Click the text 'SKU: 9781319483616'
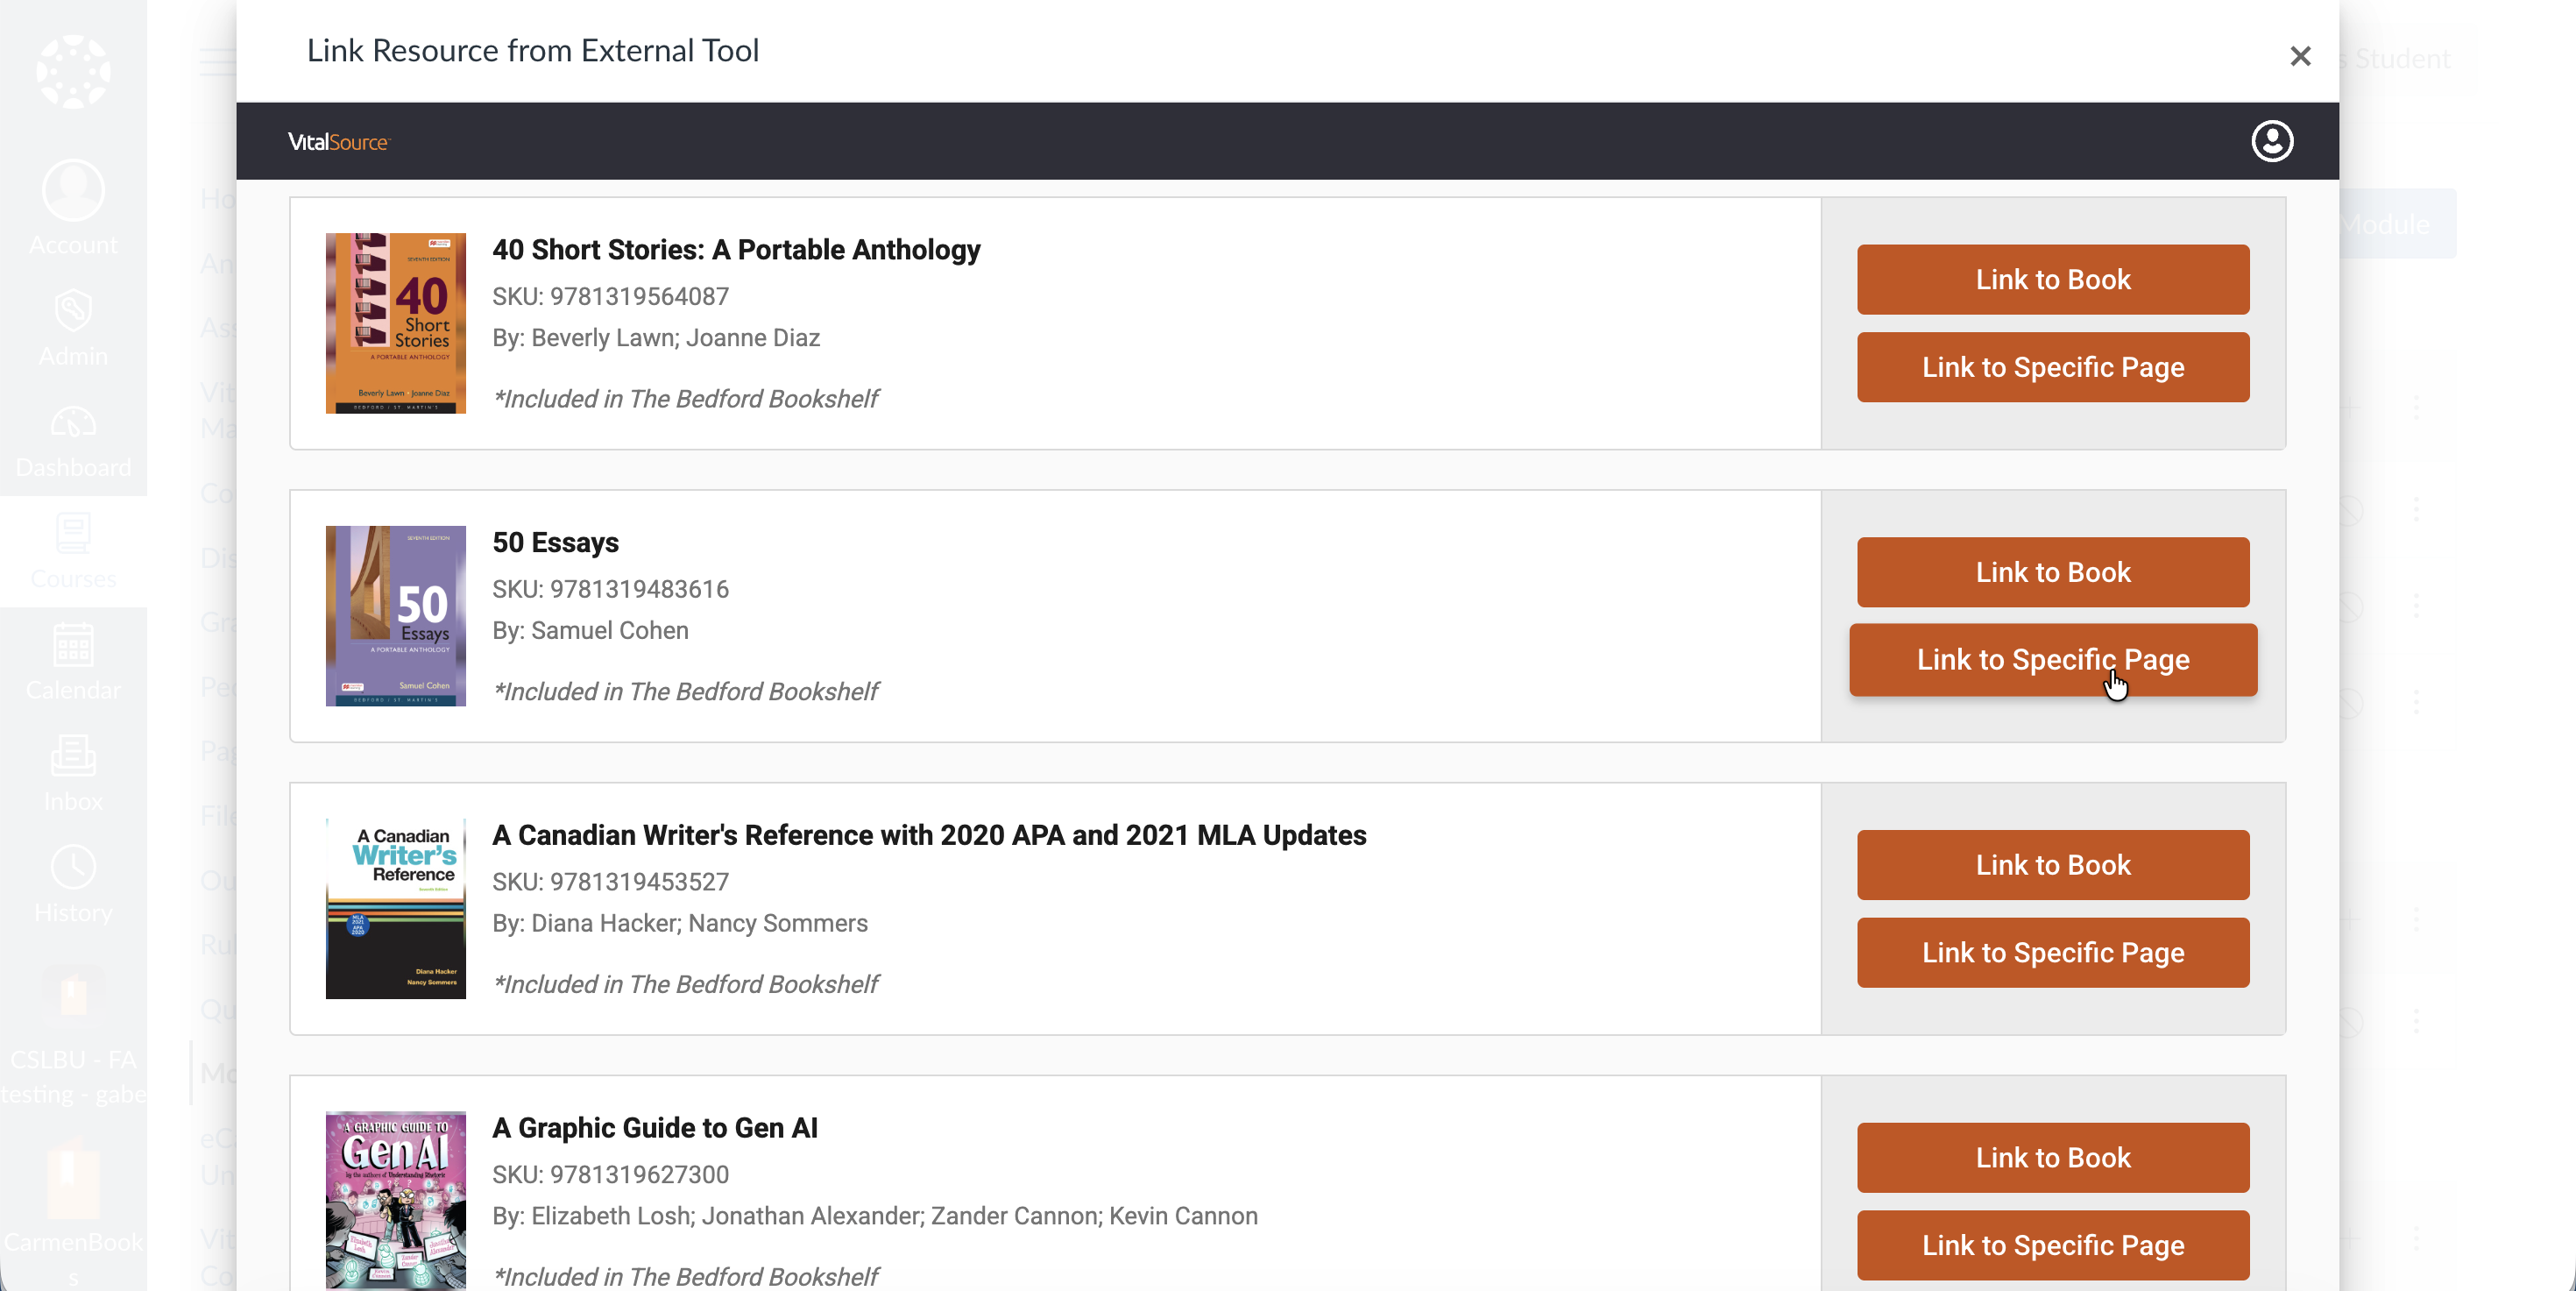This screenshot has height=1291, width=2576. (x=610, y=590)
